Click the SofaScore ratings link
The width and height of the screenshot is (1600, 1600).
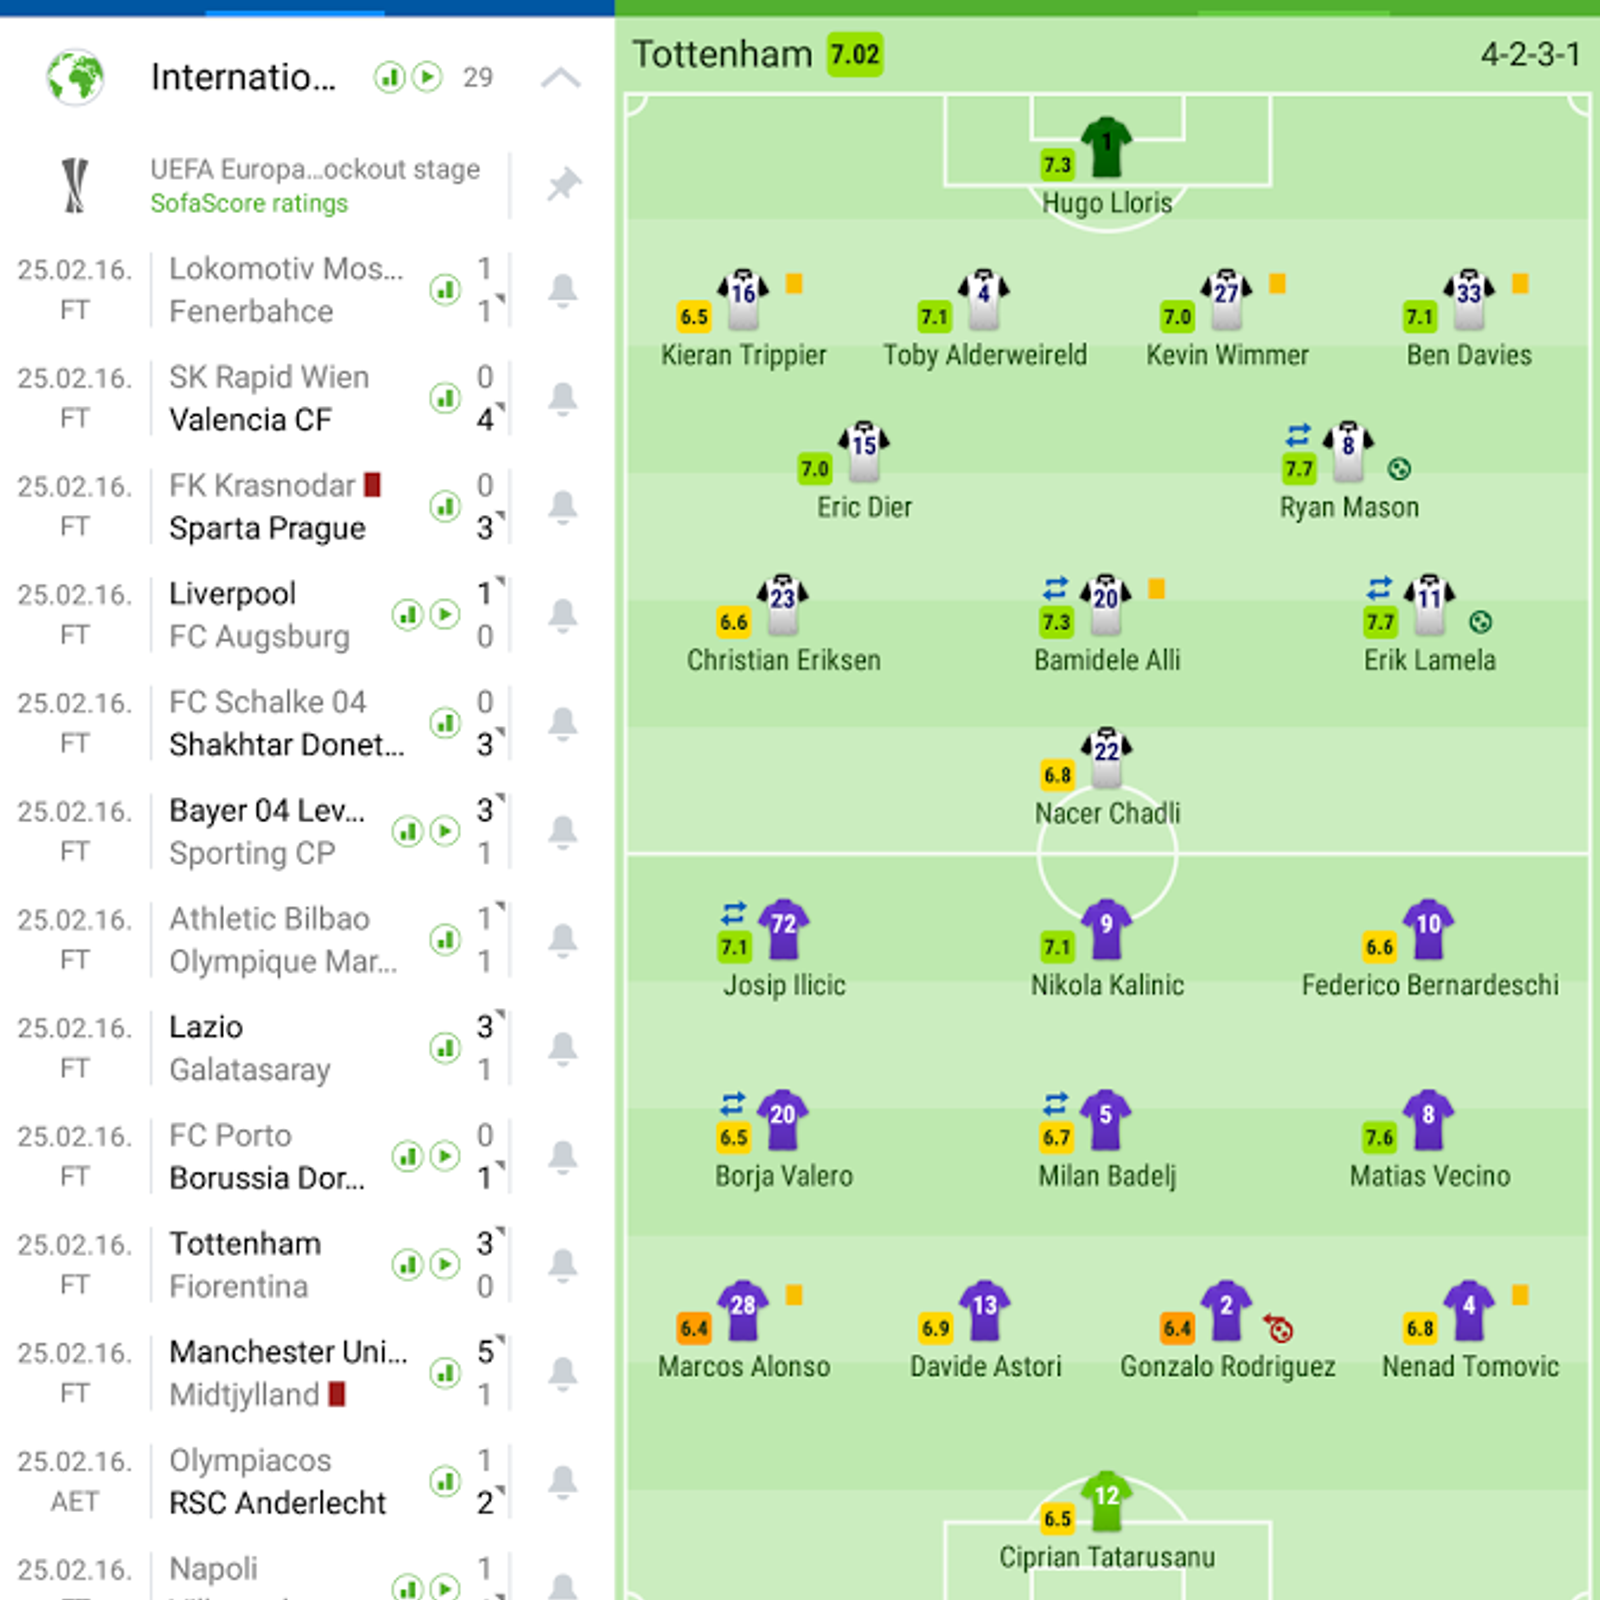tap(249, 203)
